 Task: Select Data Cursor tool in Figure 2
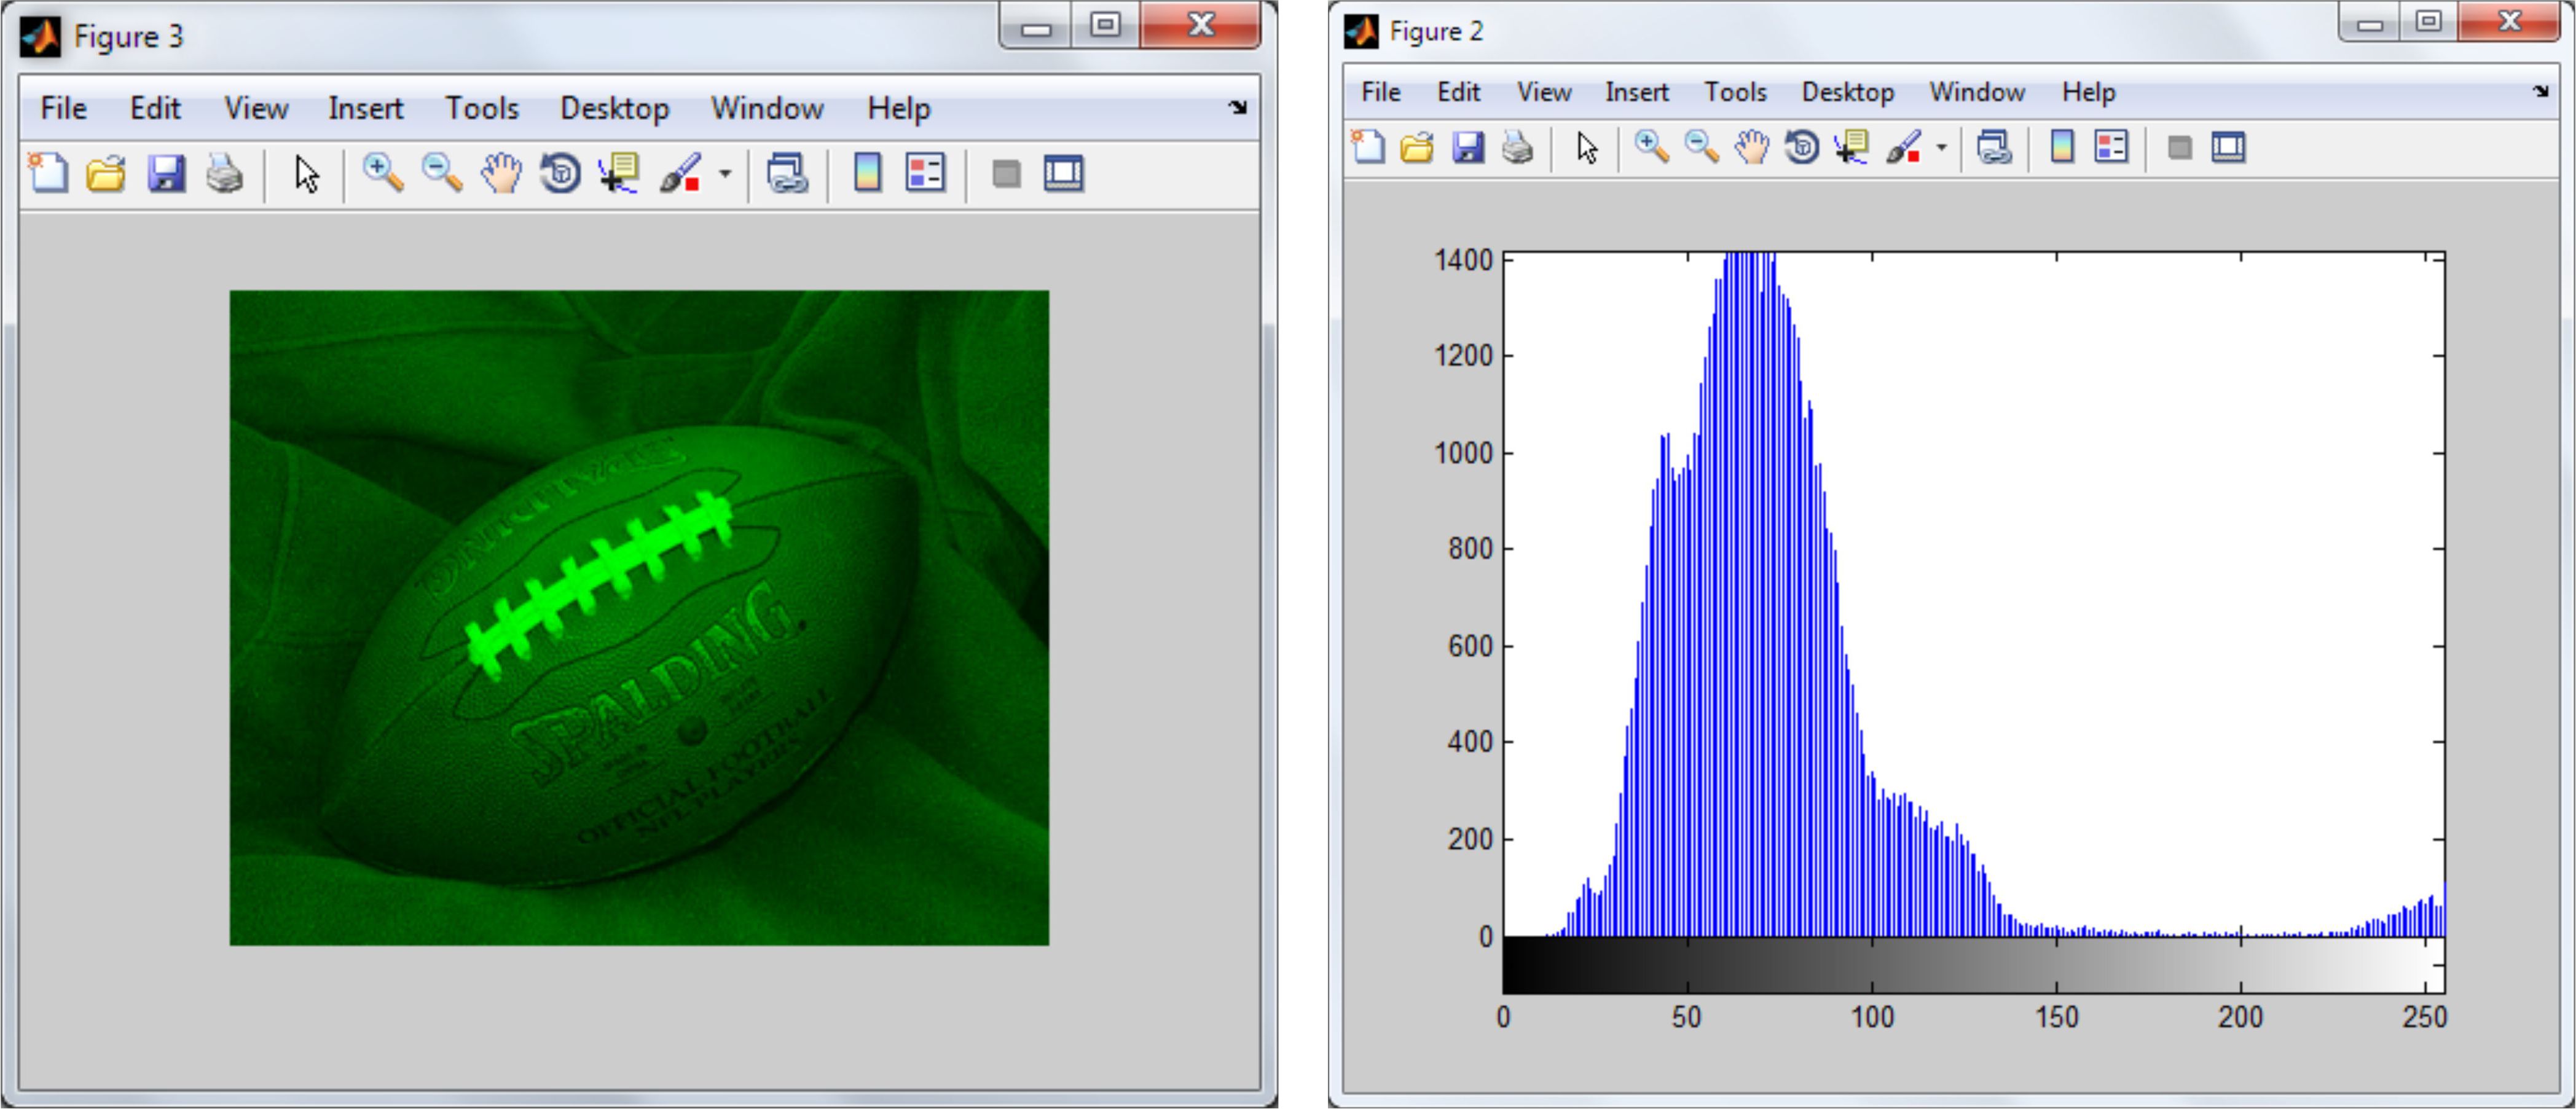(x=1851, y=148)
